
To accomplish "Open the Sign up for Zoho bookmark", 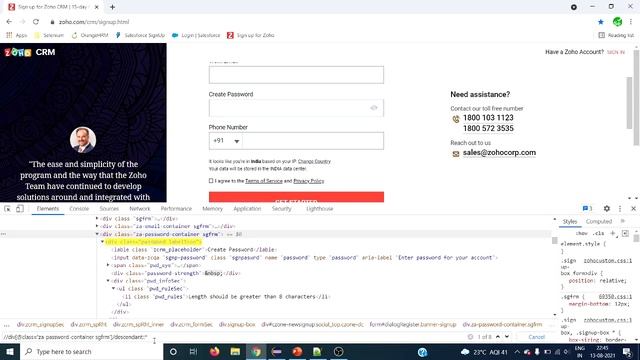I will [x=251, y=36].
